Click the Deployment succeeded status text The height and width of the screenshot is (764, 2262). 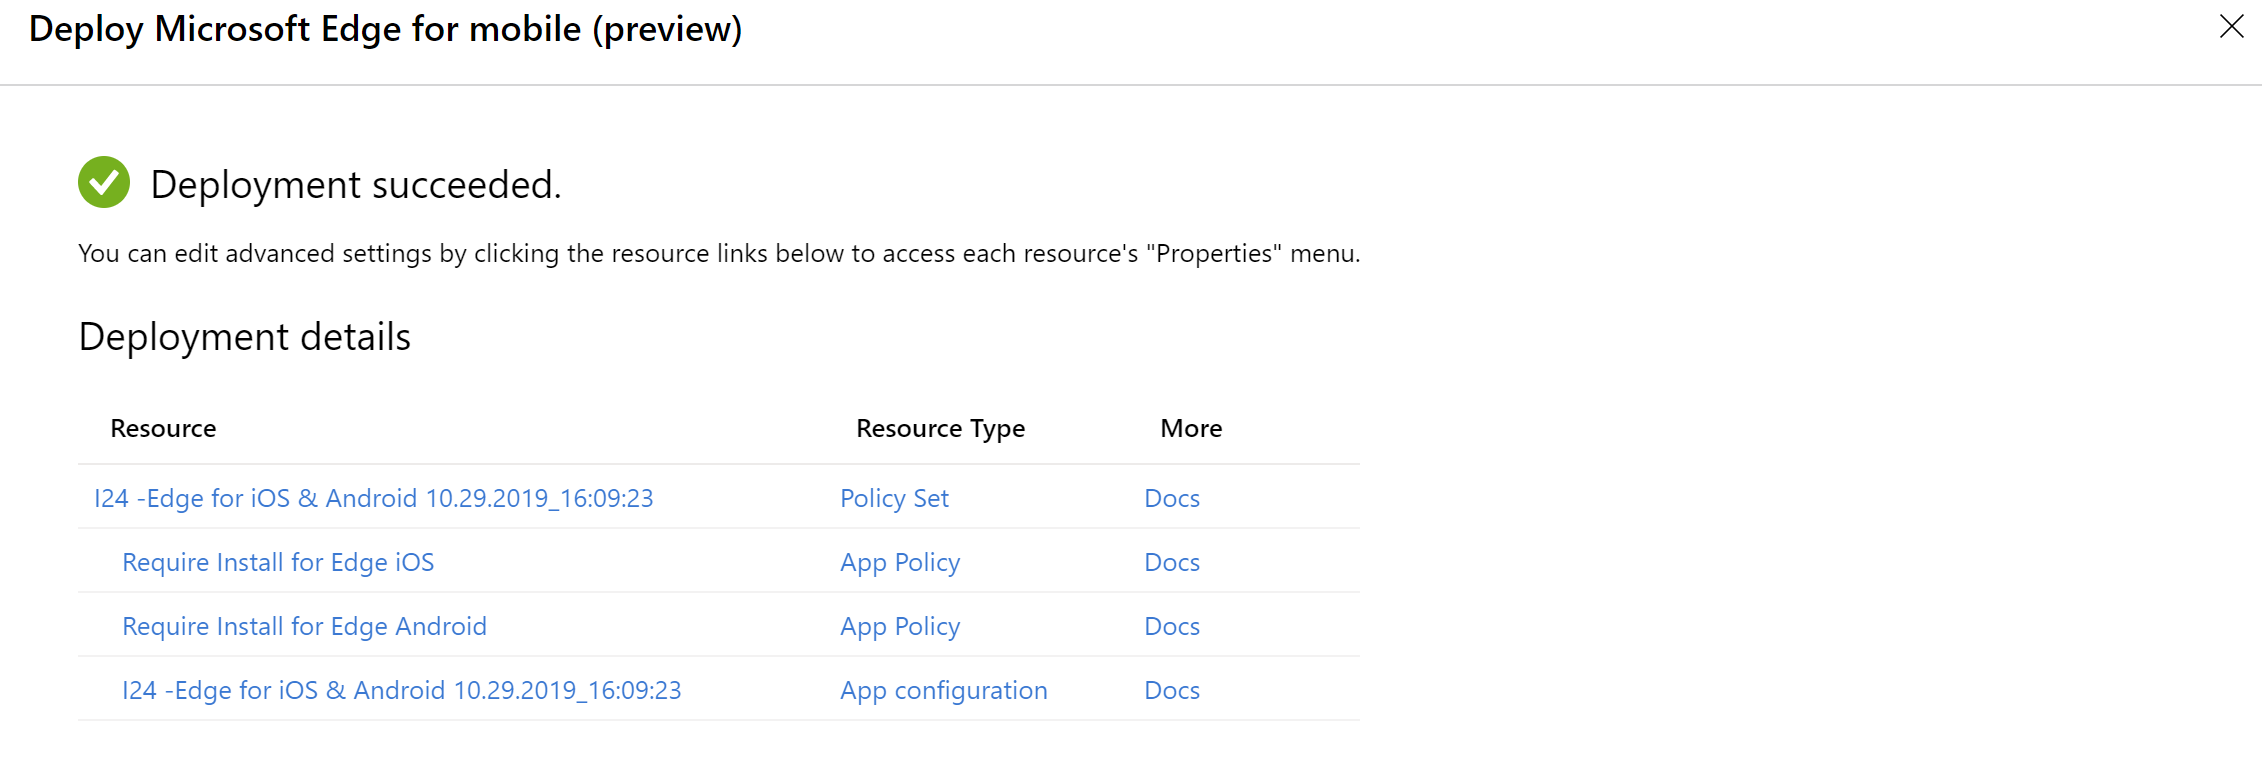(x=355, y=185)
